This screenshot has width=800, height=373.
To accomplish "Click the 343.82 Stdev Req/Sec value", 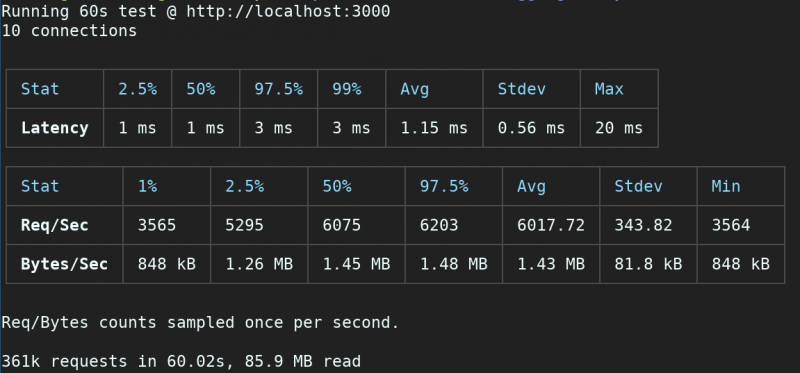I will (643, 225).
